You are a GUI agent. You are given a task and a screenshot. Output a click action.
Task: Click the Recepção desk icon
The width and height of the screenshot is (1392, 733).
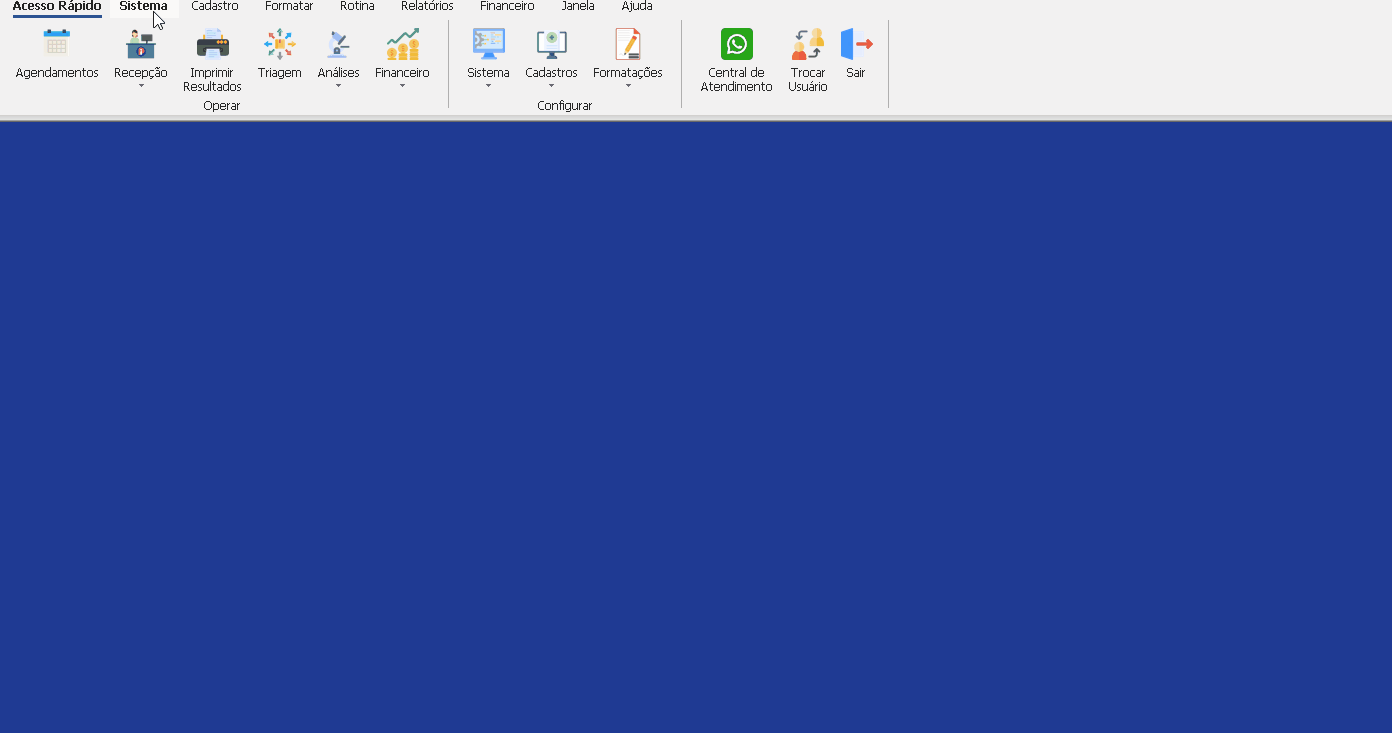140,44
